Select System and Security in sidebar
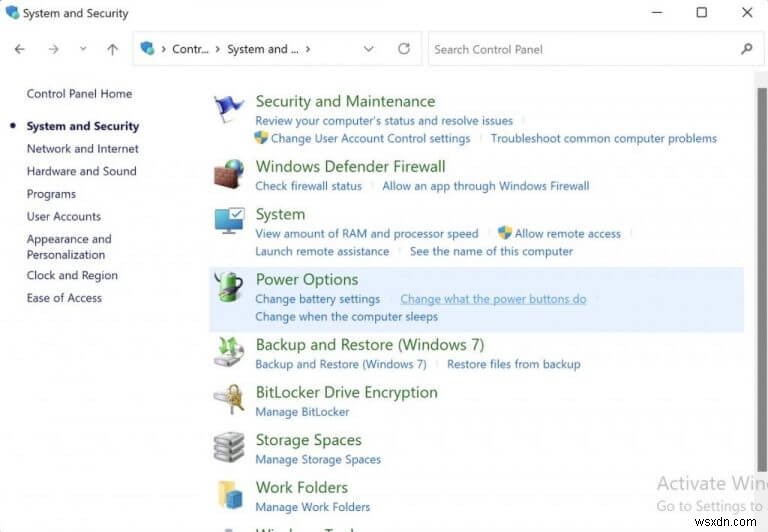 tap(83, 126)
